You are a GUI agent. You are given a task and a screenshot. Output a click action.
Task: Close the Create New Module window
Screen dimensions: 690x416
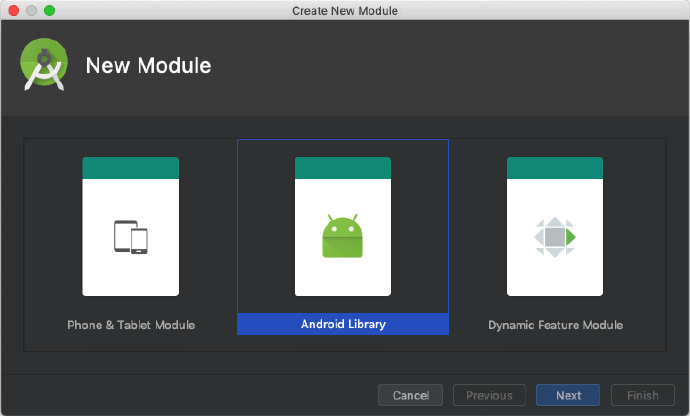(14, 11)
